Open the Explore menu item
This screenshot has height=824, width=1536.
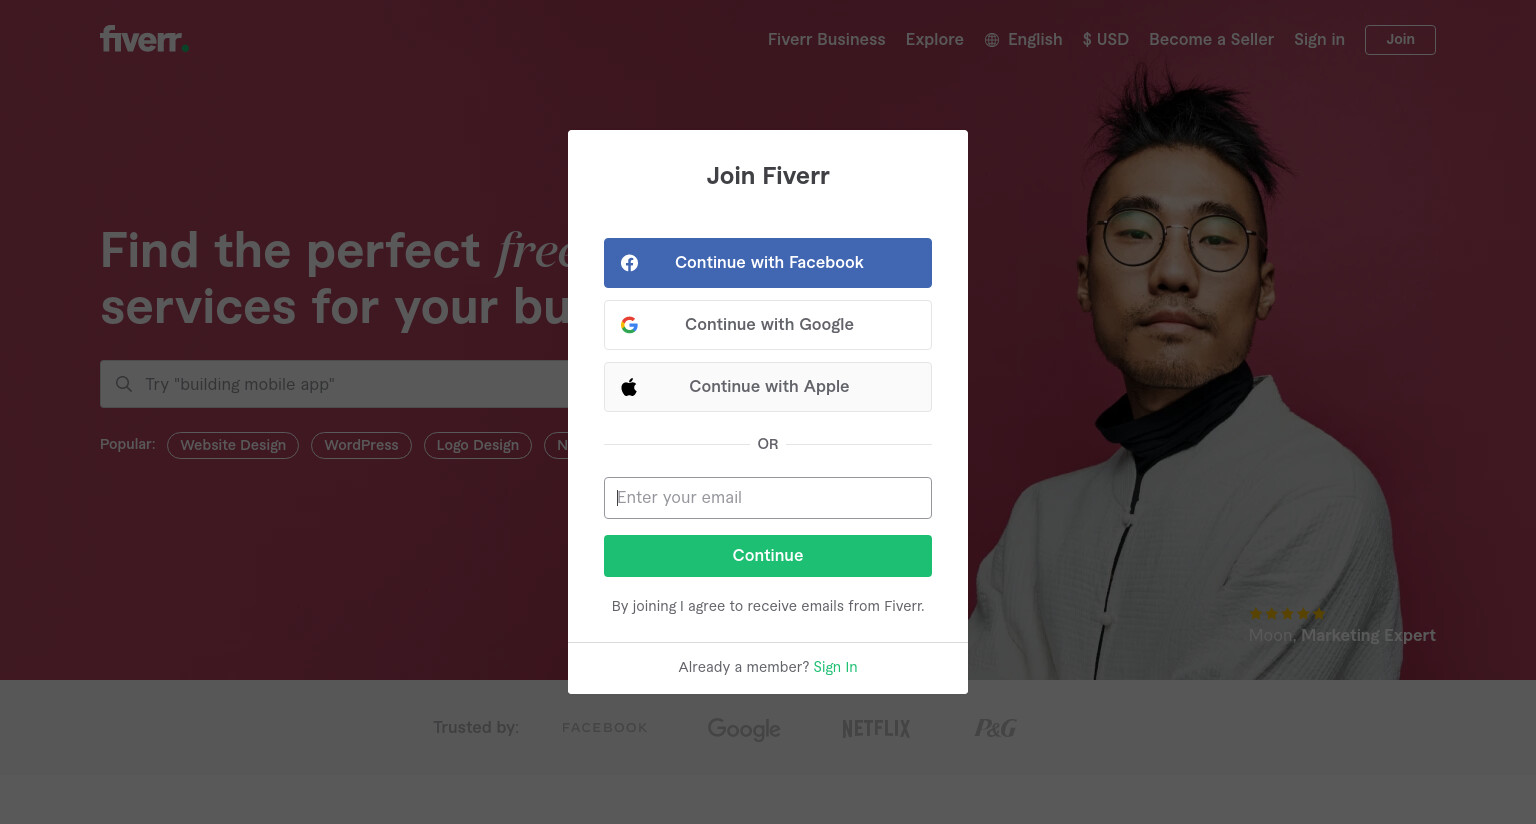click(x=934, y=40)
